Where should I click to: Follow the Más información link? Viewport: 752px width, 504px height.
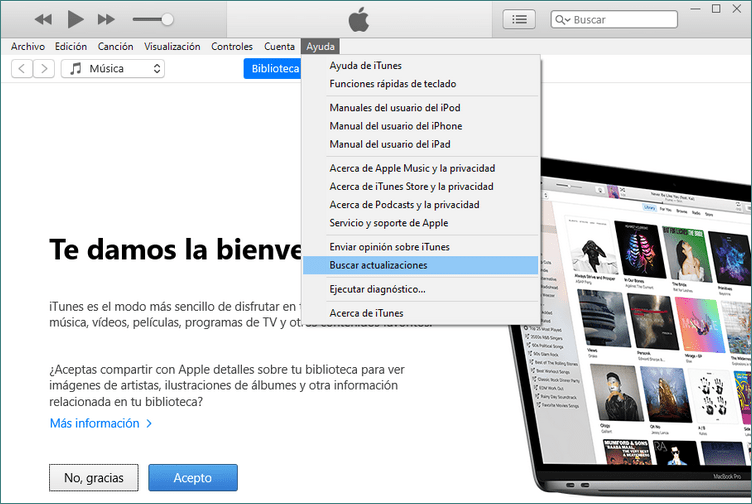[101, 423]
